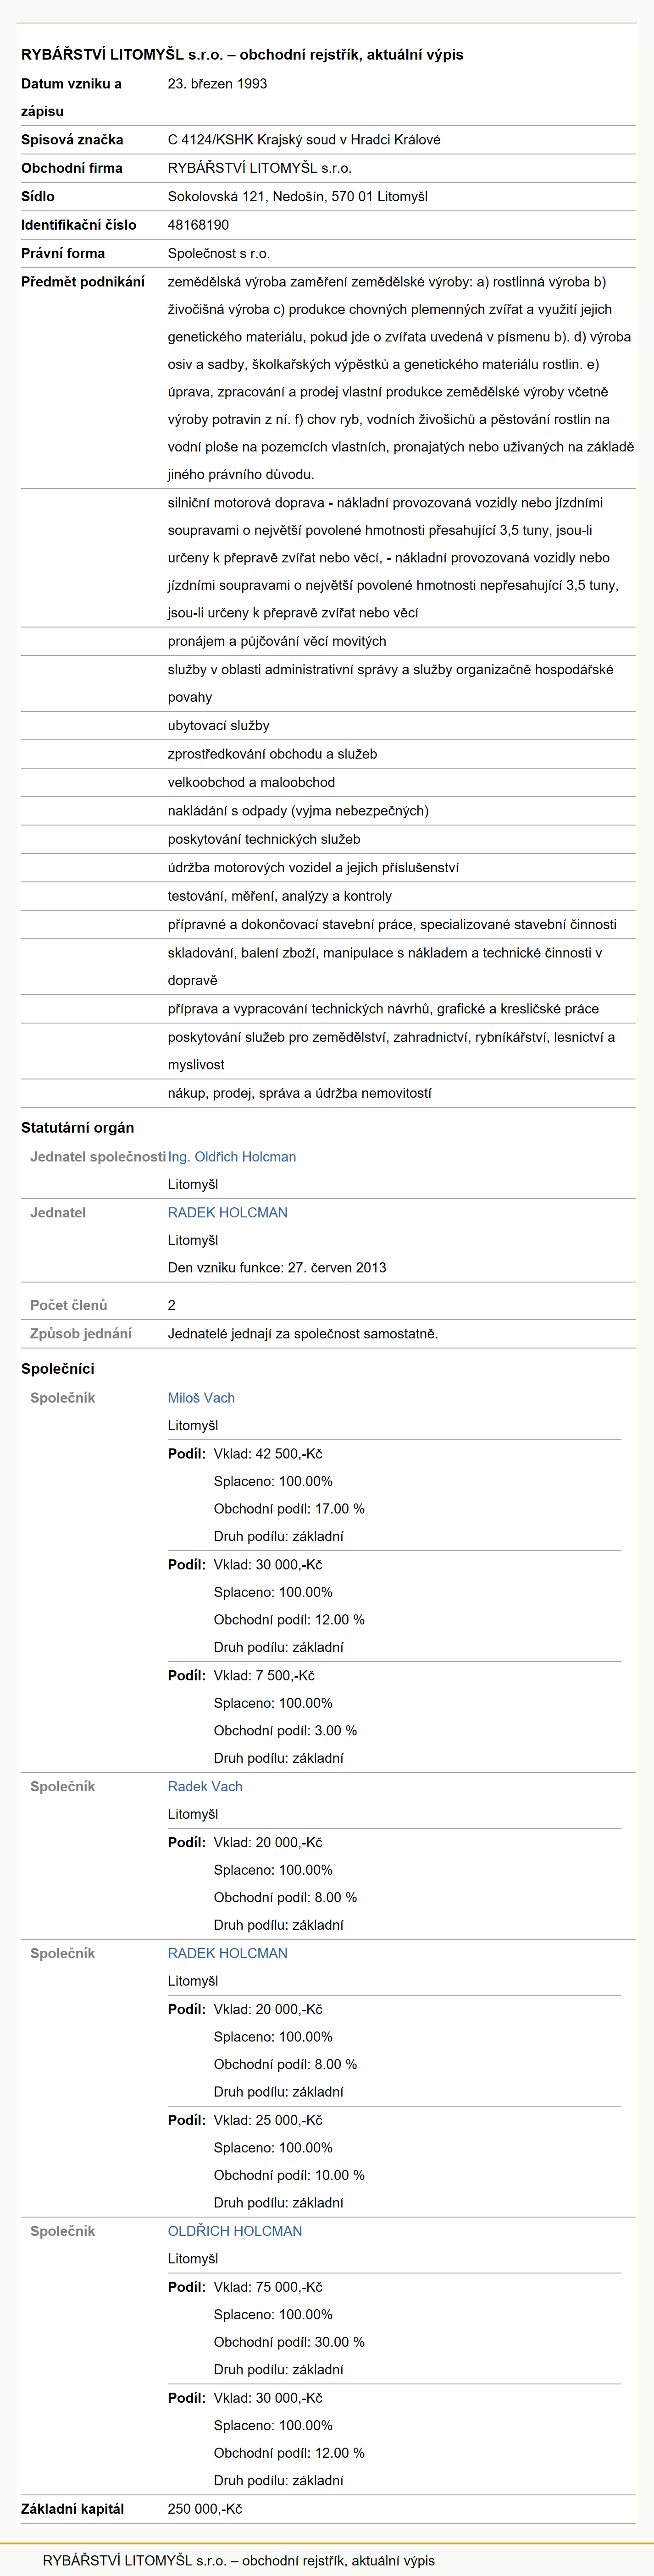The image size is (654, 2576).
Task: Click the page title heading at top
Action: coord(242,54)
